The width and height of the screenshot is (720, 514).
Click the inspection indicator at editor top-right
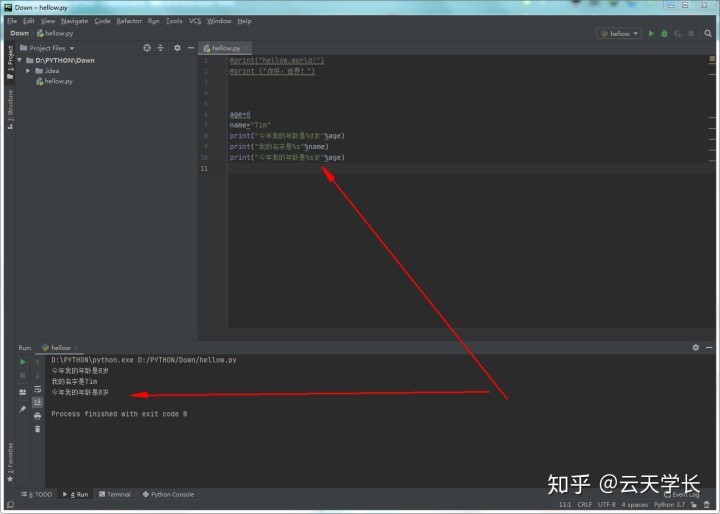(712, 59)
